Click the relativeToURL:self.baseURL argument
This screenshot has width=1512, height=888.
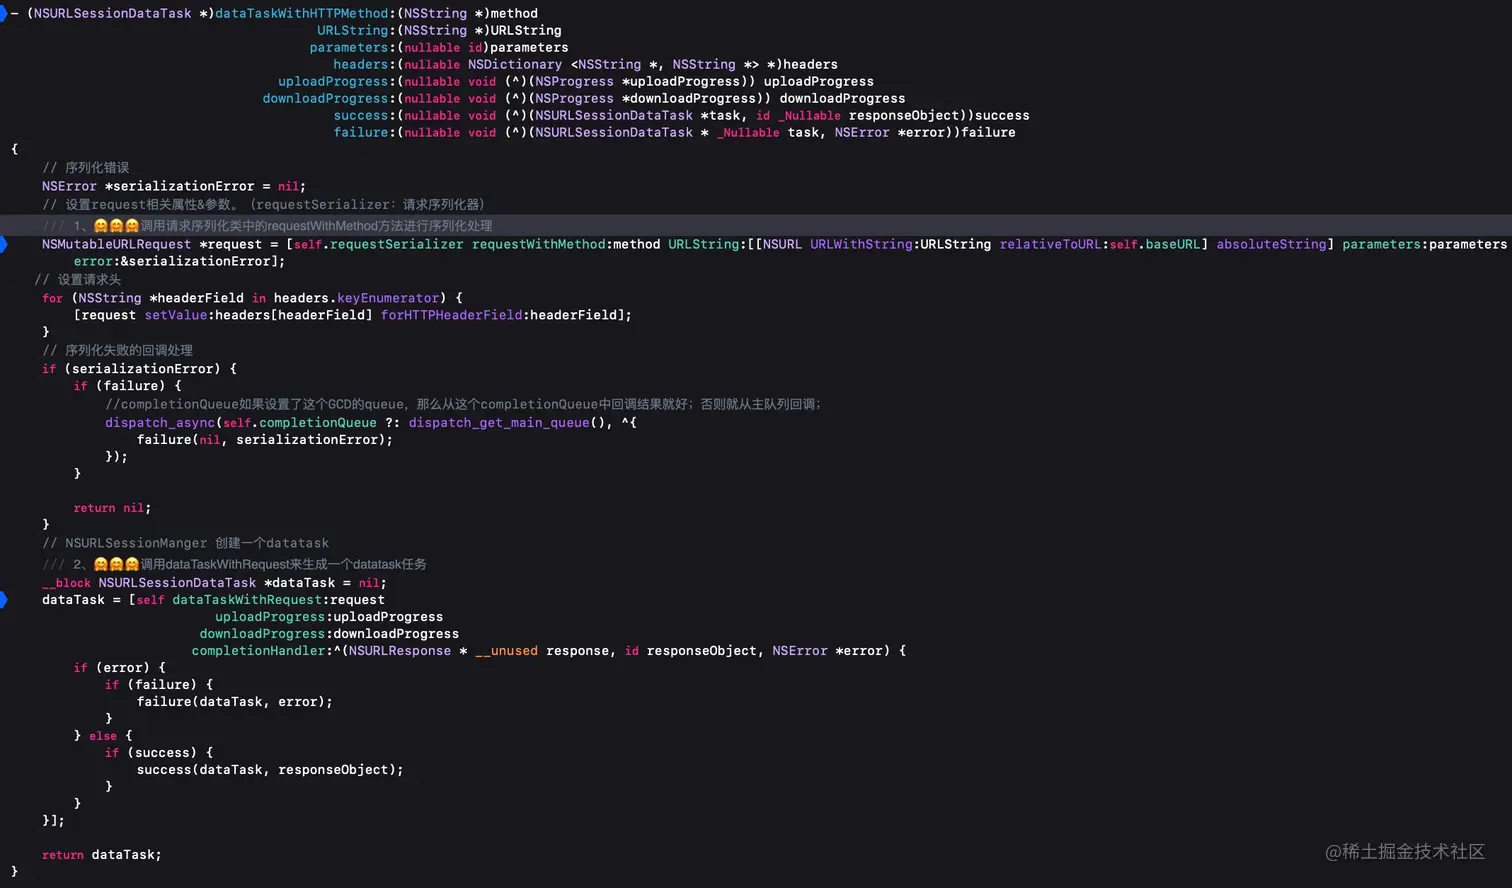click(1104, 244)
